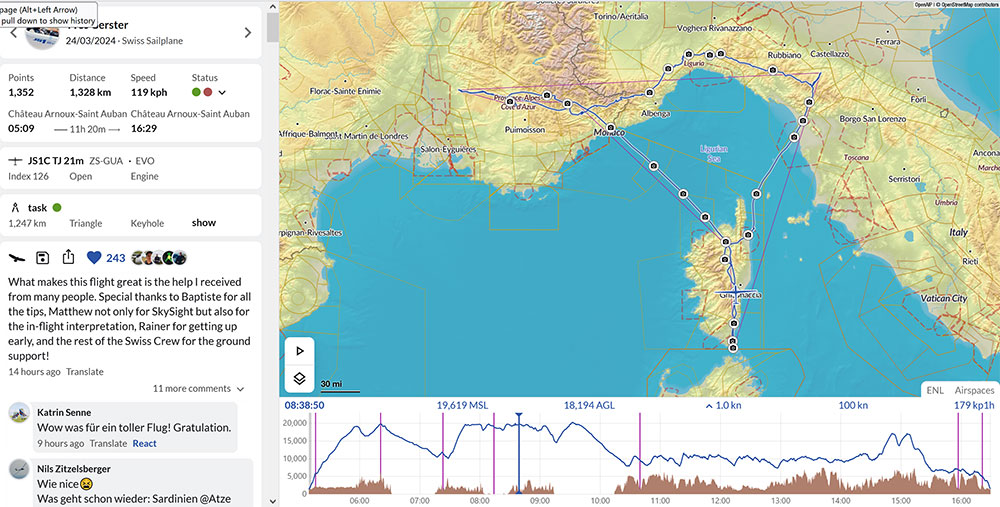Open the map layers selector
1000x507 pixels.
(x=299, y=379)
